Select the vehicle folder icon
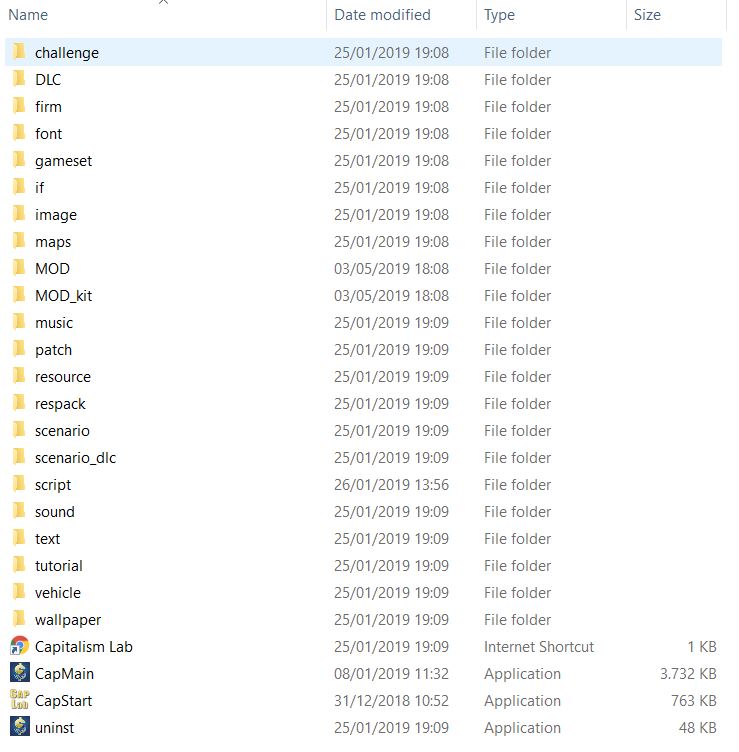Image resolution: width=739 pixels, height=752 pixels. point(19,592)
